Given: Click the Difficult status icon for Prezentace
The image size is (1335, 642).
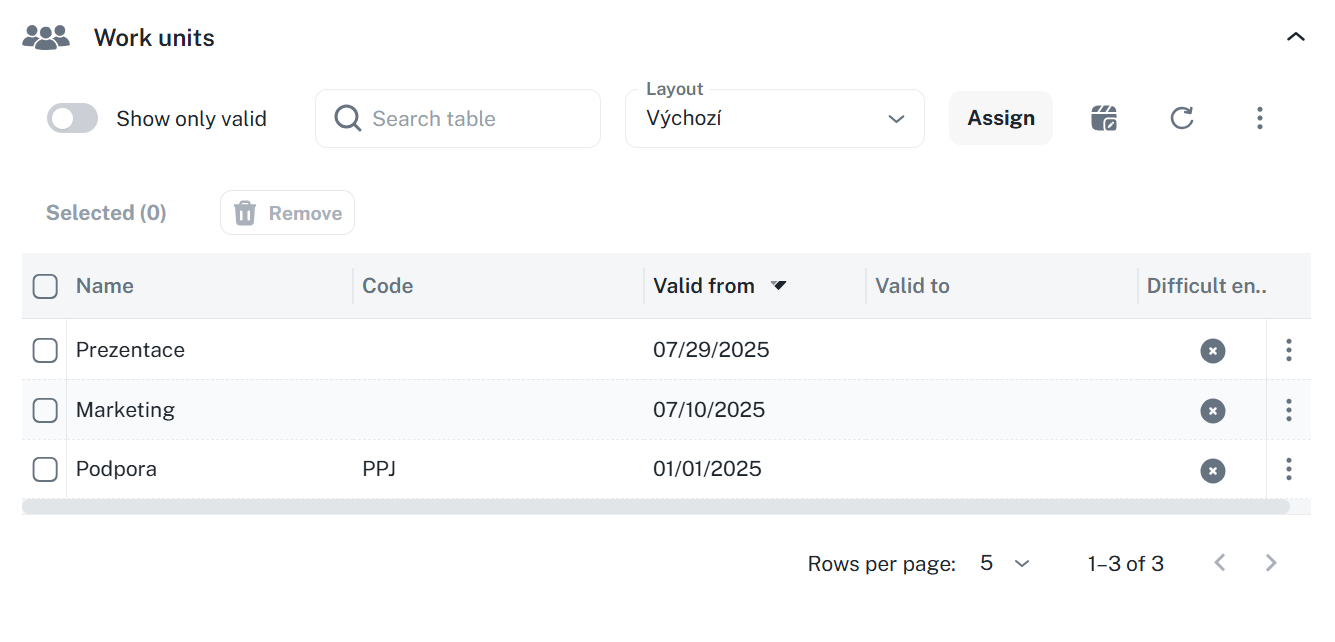Looking at the screenshot, I should [1212, 351].
